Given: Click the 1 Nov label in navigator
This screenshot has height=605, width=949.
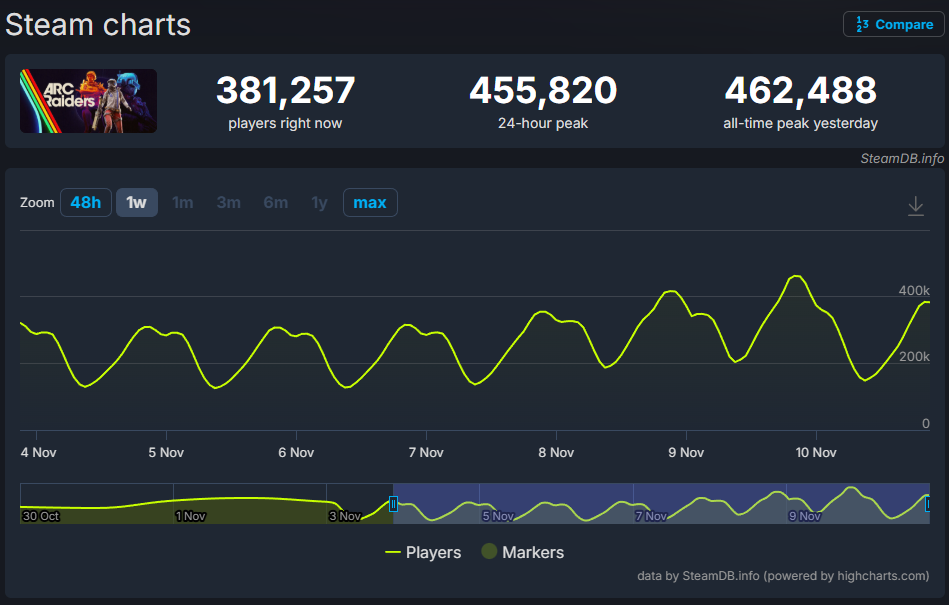Looking at the screenshot, I should point(190,516).
